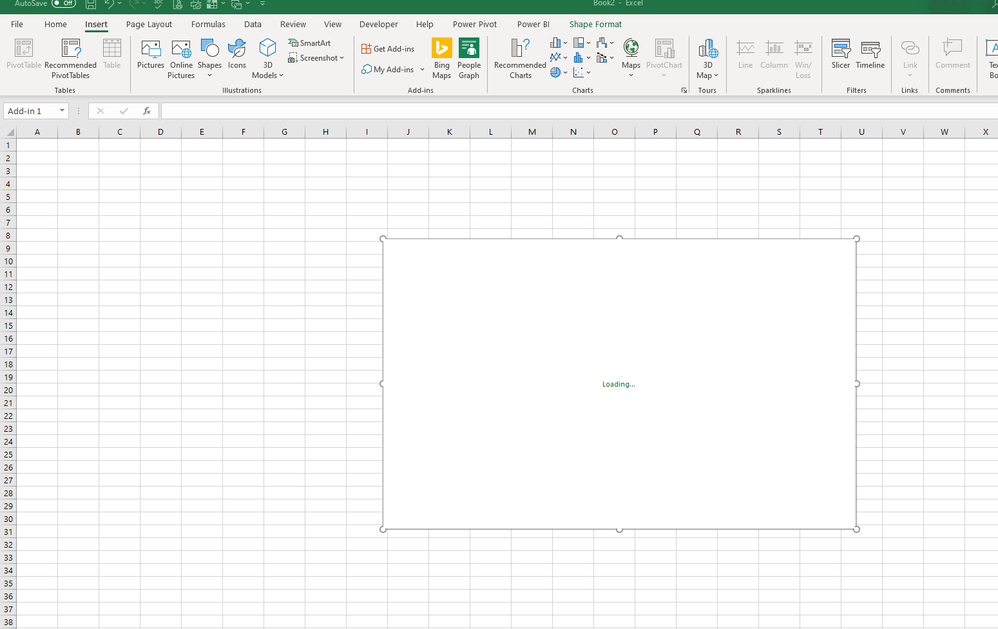Open the People Graph add-in
998x629 pixels.
[x=468, y=57]
